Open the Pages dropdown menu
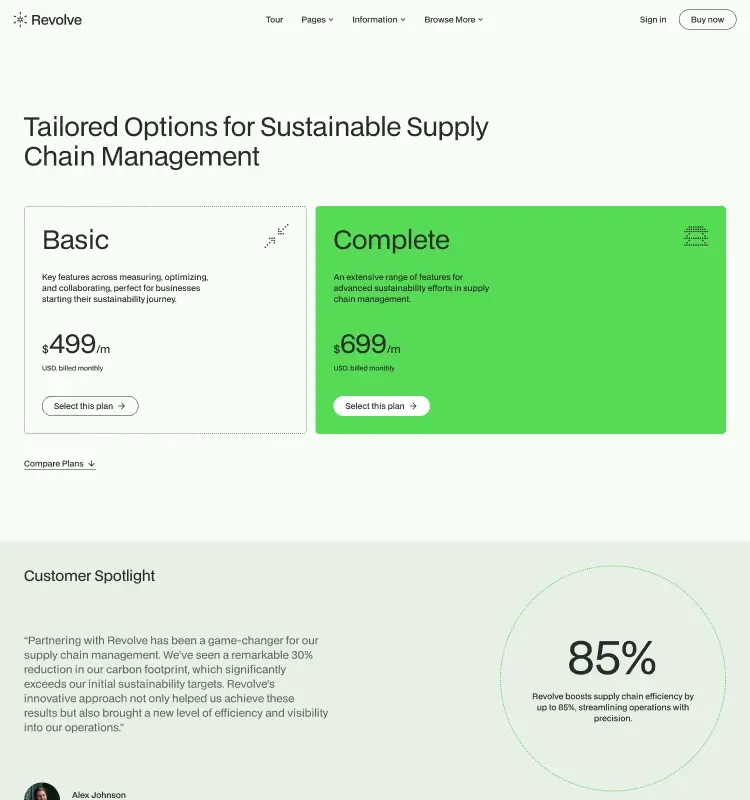This screenshot has height=800, width=750. click(317, 19)
